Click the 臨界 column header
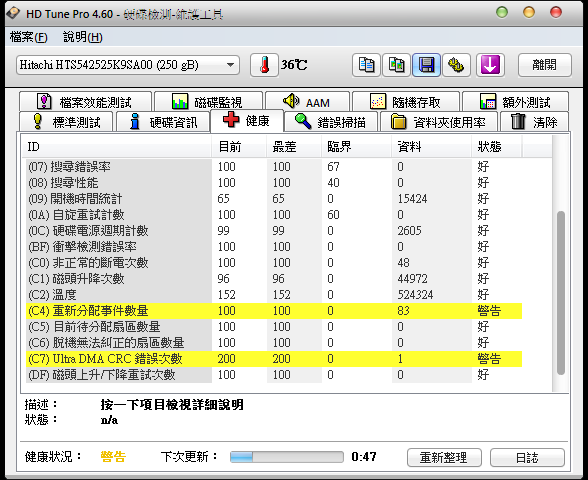This screenshot has height=480, width=588. pyautogui.click(x=356, y=147)
